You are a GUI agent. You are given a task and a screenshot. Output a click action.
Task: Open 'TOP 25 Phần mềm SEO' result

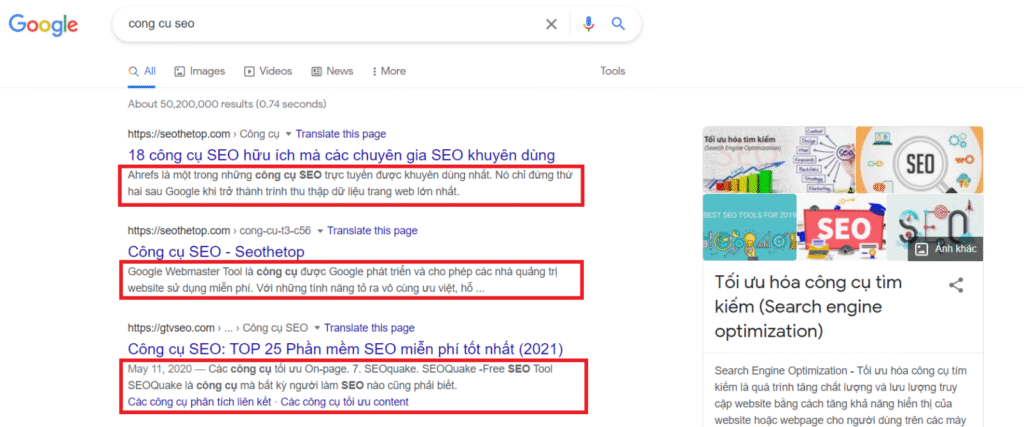346,349
